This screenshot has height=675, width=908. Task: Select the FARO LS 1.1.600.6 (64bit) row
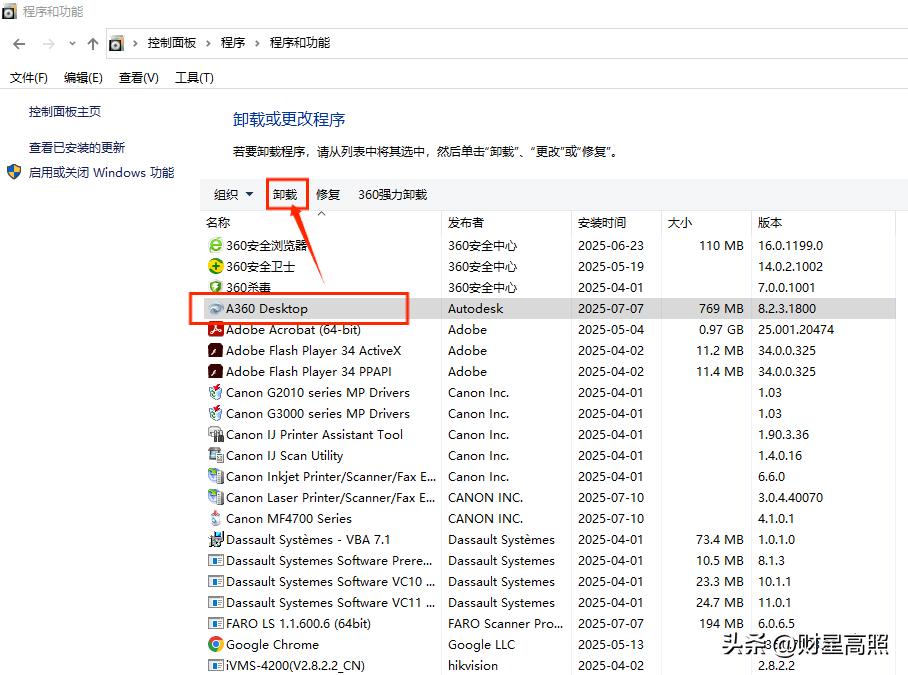pos(298,624)
